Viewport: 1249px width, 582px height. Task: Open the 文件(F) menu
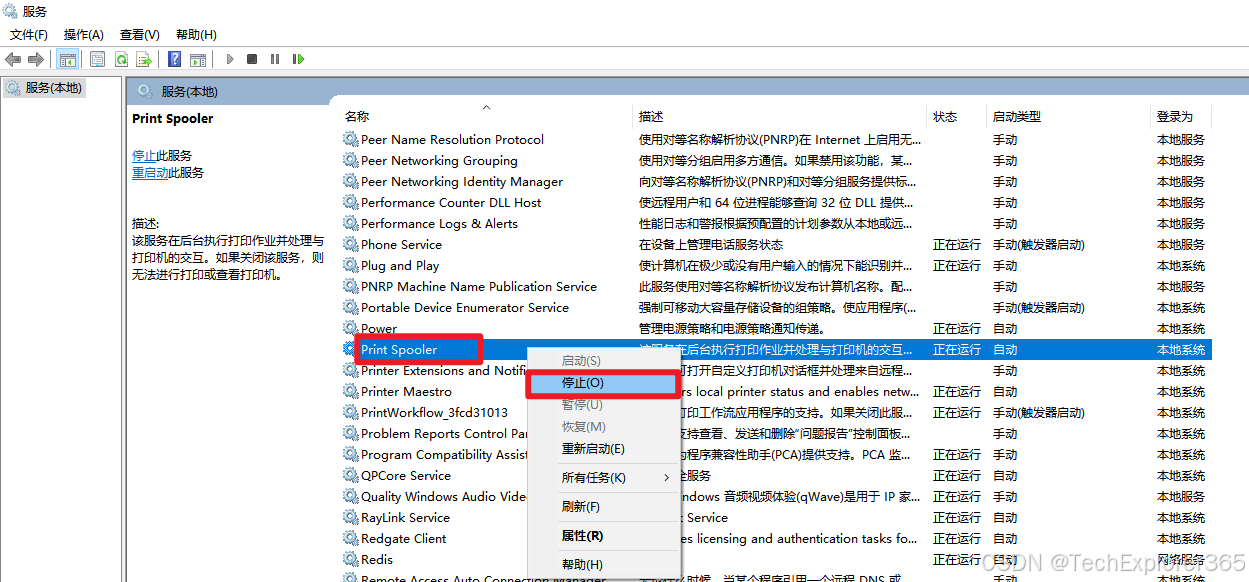click(29, 35)
